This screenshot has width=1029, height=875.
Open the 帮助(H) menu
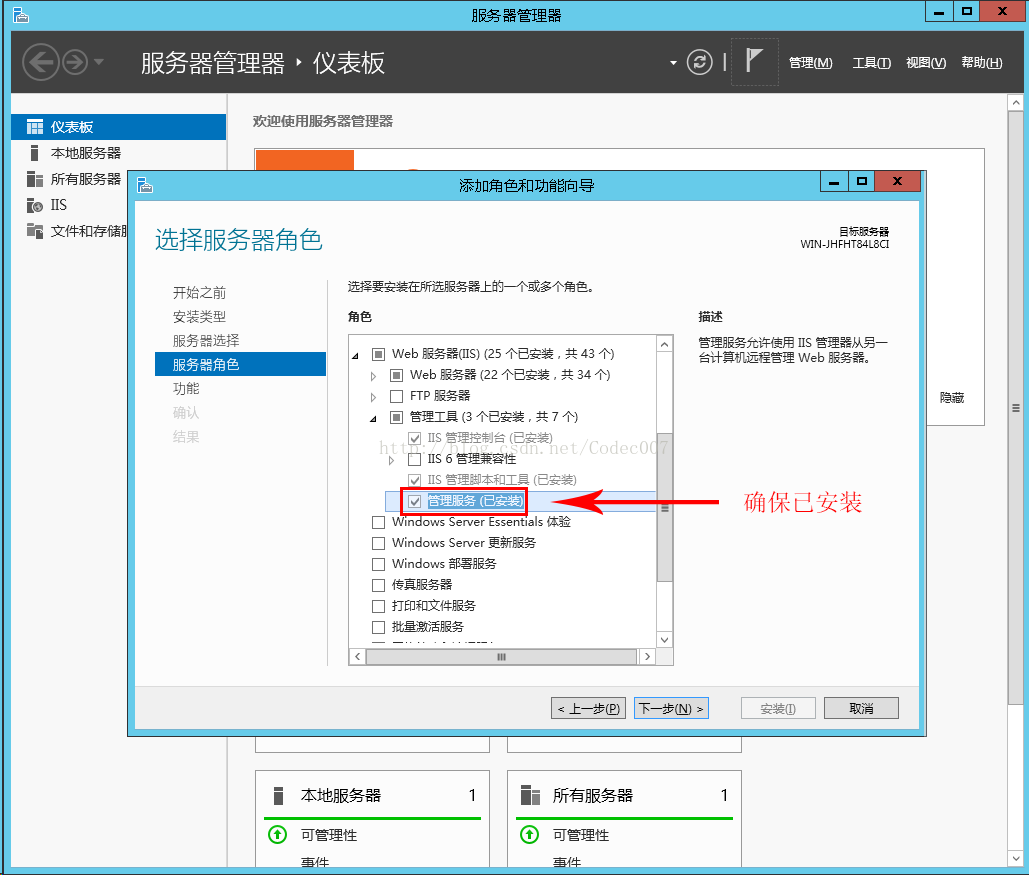[x=982, y=62]
